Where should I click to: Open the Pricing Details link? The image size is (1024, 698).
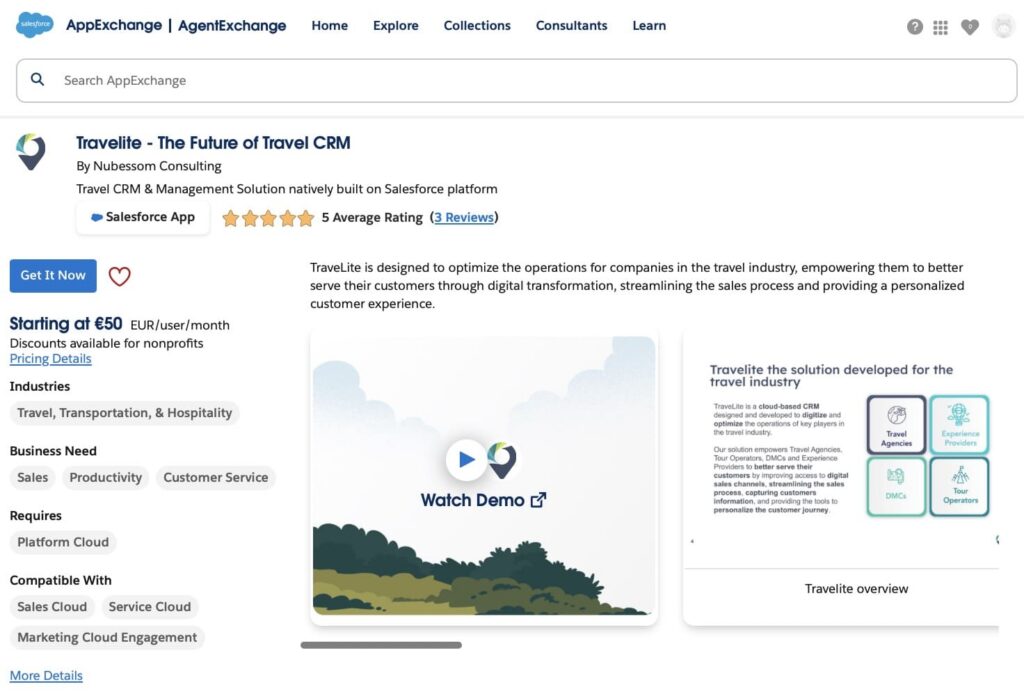[50, 358]
